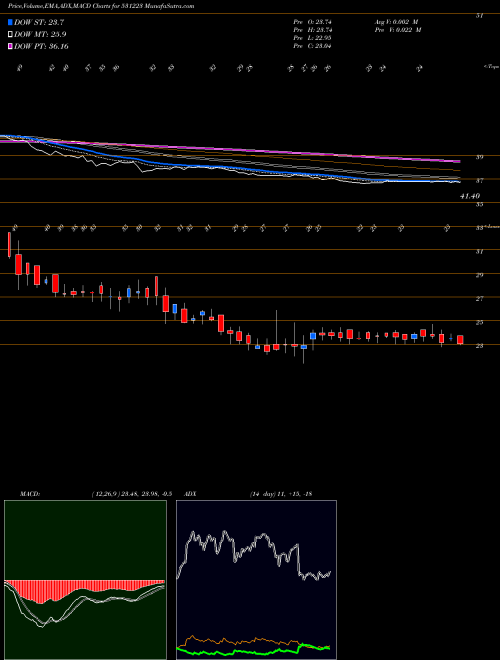Screen dimensions: 500x660
Task: Click the 25 price axis label
Action: [x=479, y=322]
